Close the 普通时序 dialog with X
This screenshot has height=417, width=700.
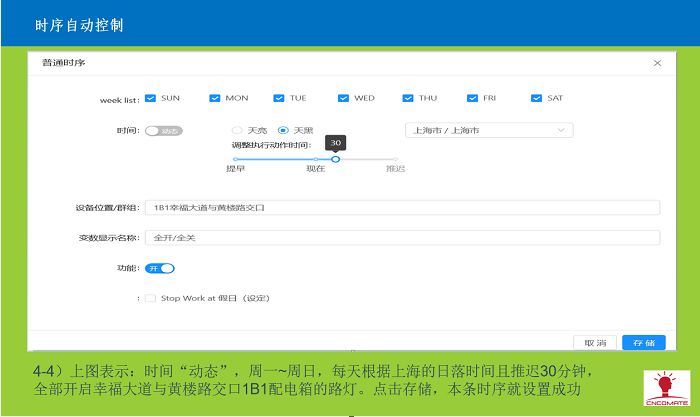point(657,63)
